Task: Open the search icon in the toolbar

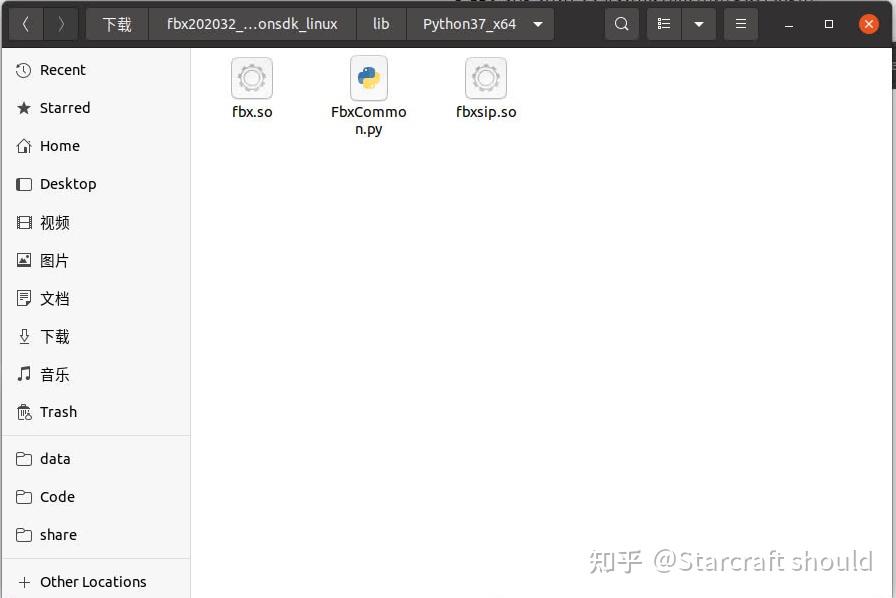Action: pos(621,23)
